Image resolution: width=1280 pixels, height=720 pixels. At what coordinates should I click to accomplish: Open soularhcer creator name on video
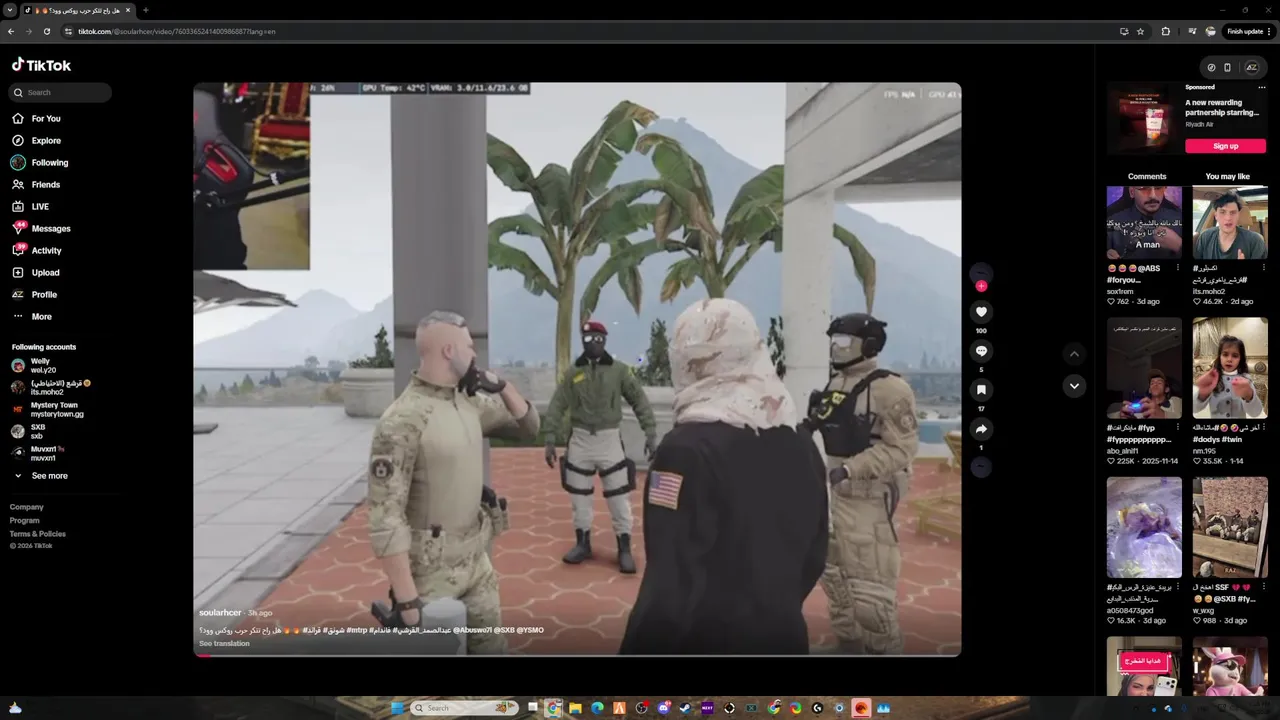[x=220, y=612]
